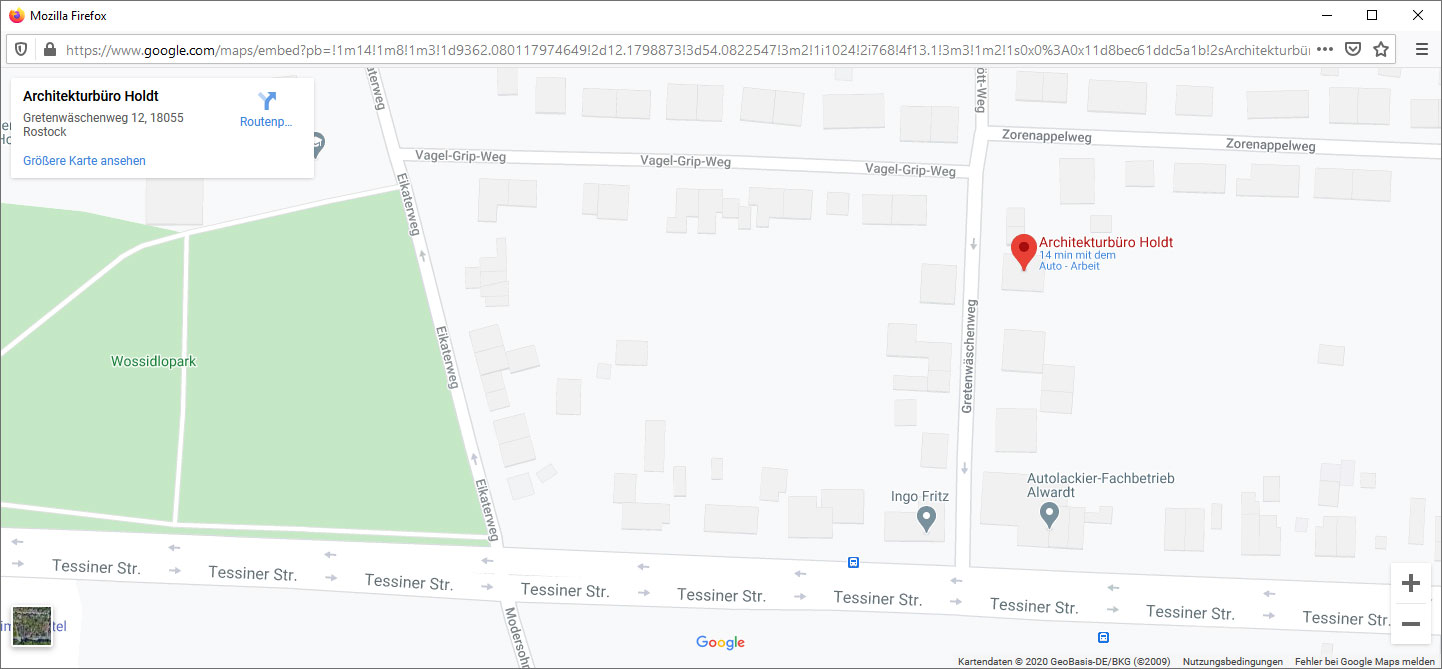Click the Google logo at map bottom
The image size is (1442, 669).
pyautogui.click(x=720, y=642)
